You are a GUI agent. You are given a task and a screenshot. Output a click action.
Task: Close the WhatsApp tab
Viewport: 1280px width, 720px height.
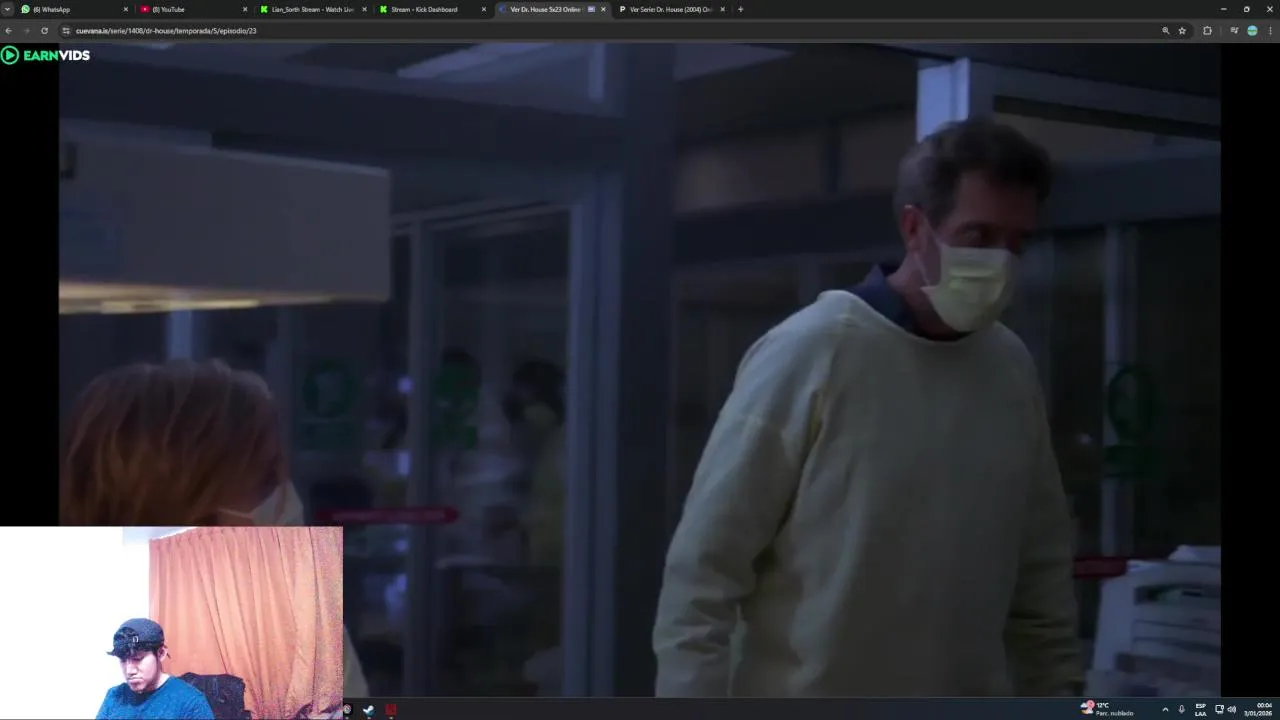tap(125, 9)
